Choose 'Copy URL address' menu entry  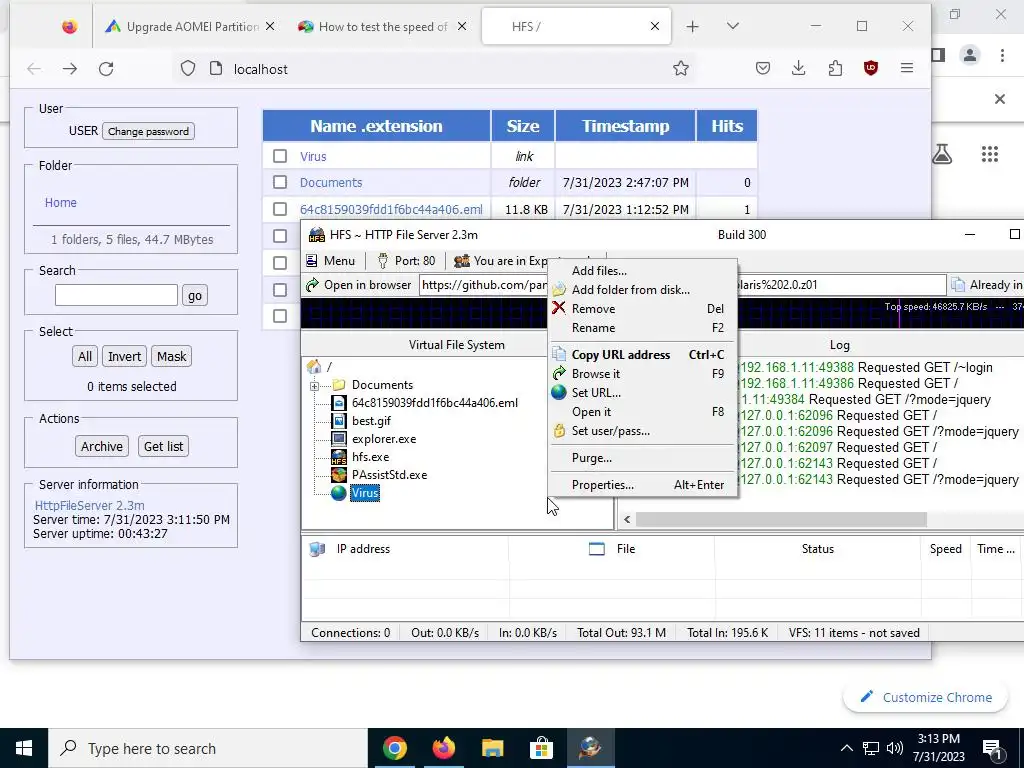click(643, 355)
